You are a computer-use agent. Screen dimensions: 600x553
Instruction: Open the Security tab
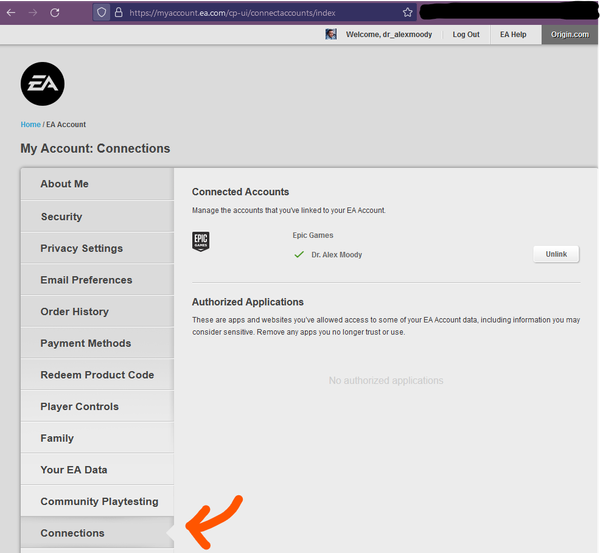(x=97, y=217)
